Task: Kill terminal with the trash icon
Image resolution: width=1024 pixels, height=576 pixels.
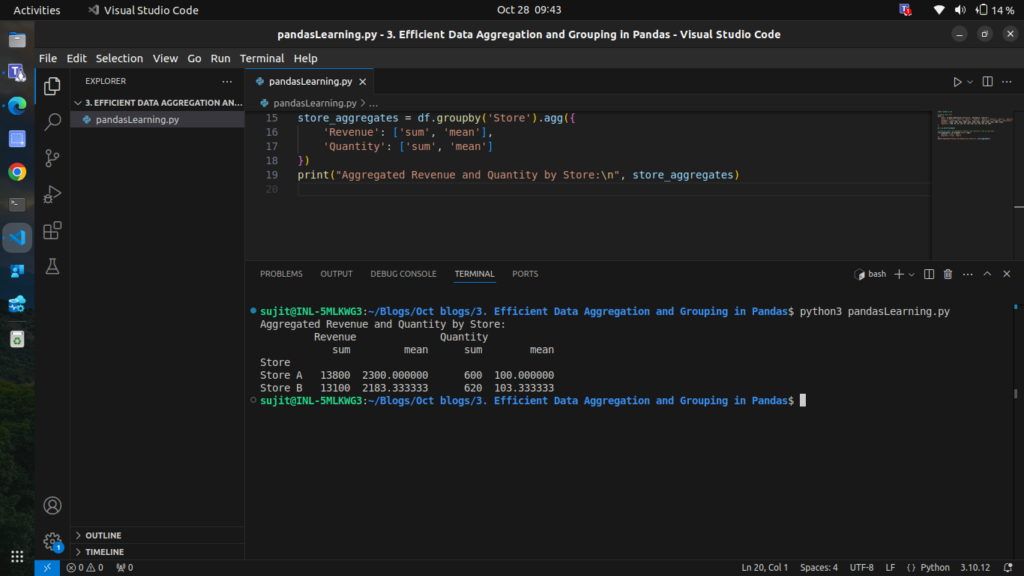Action: coord(948,274)
